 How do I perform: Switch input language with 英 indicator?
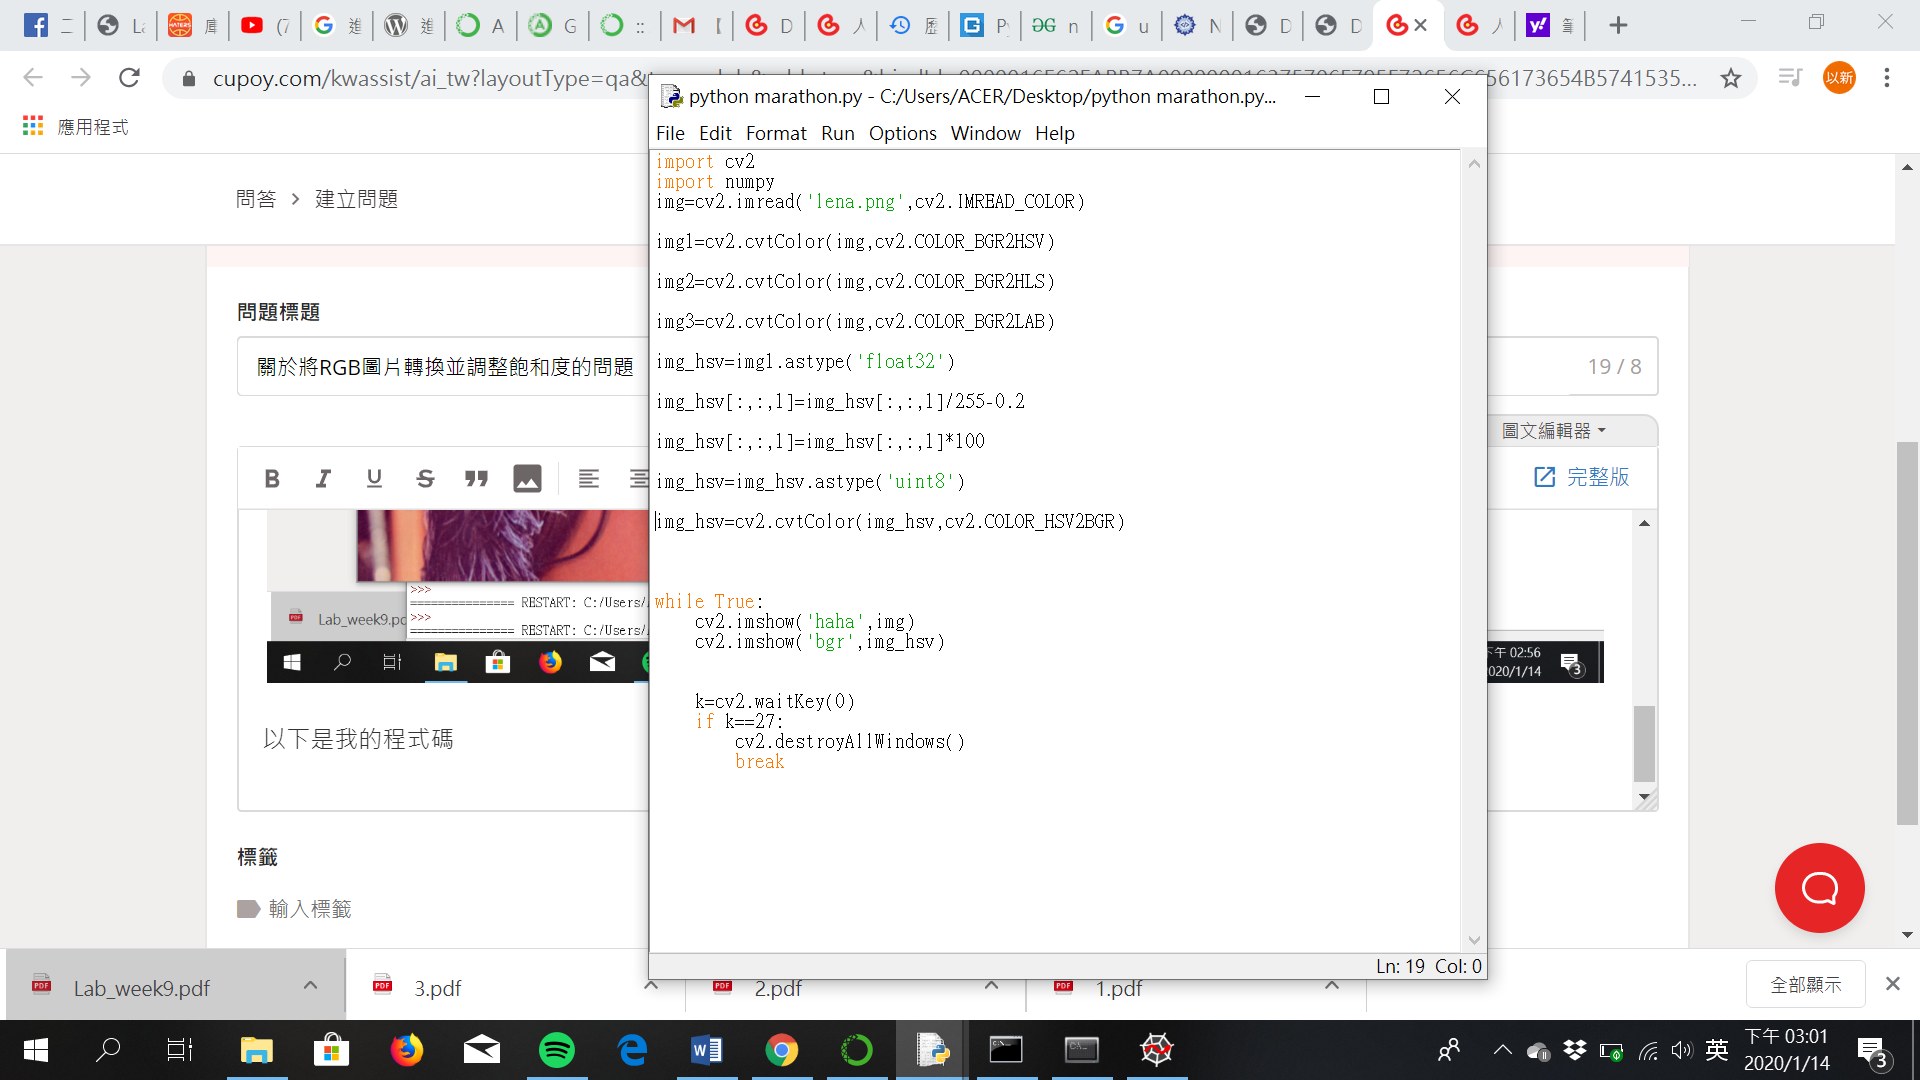pos(1717,1050)
